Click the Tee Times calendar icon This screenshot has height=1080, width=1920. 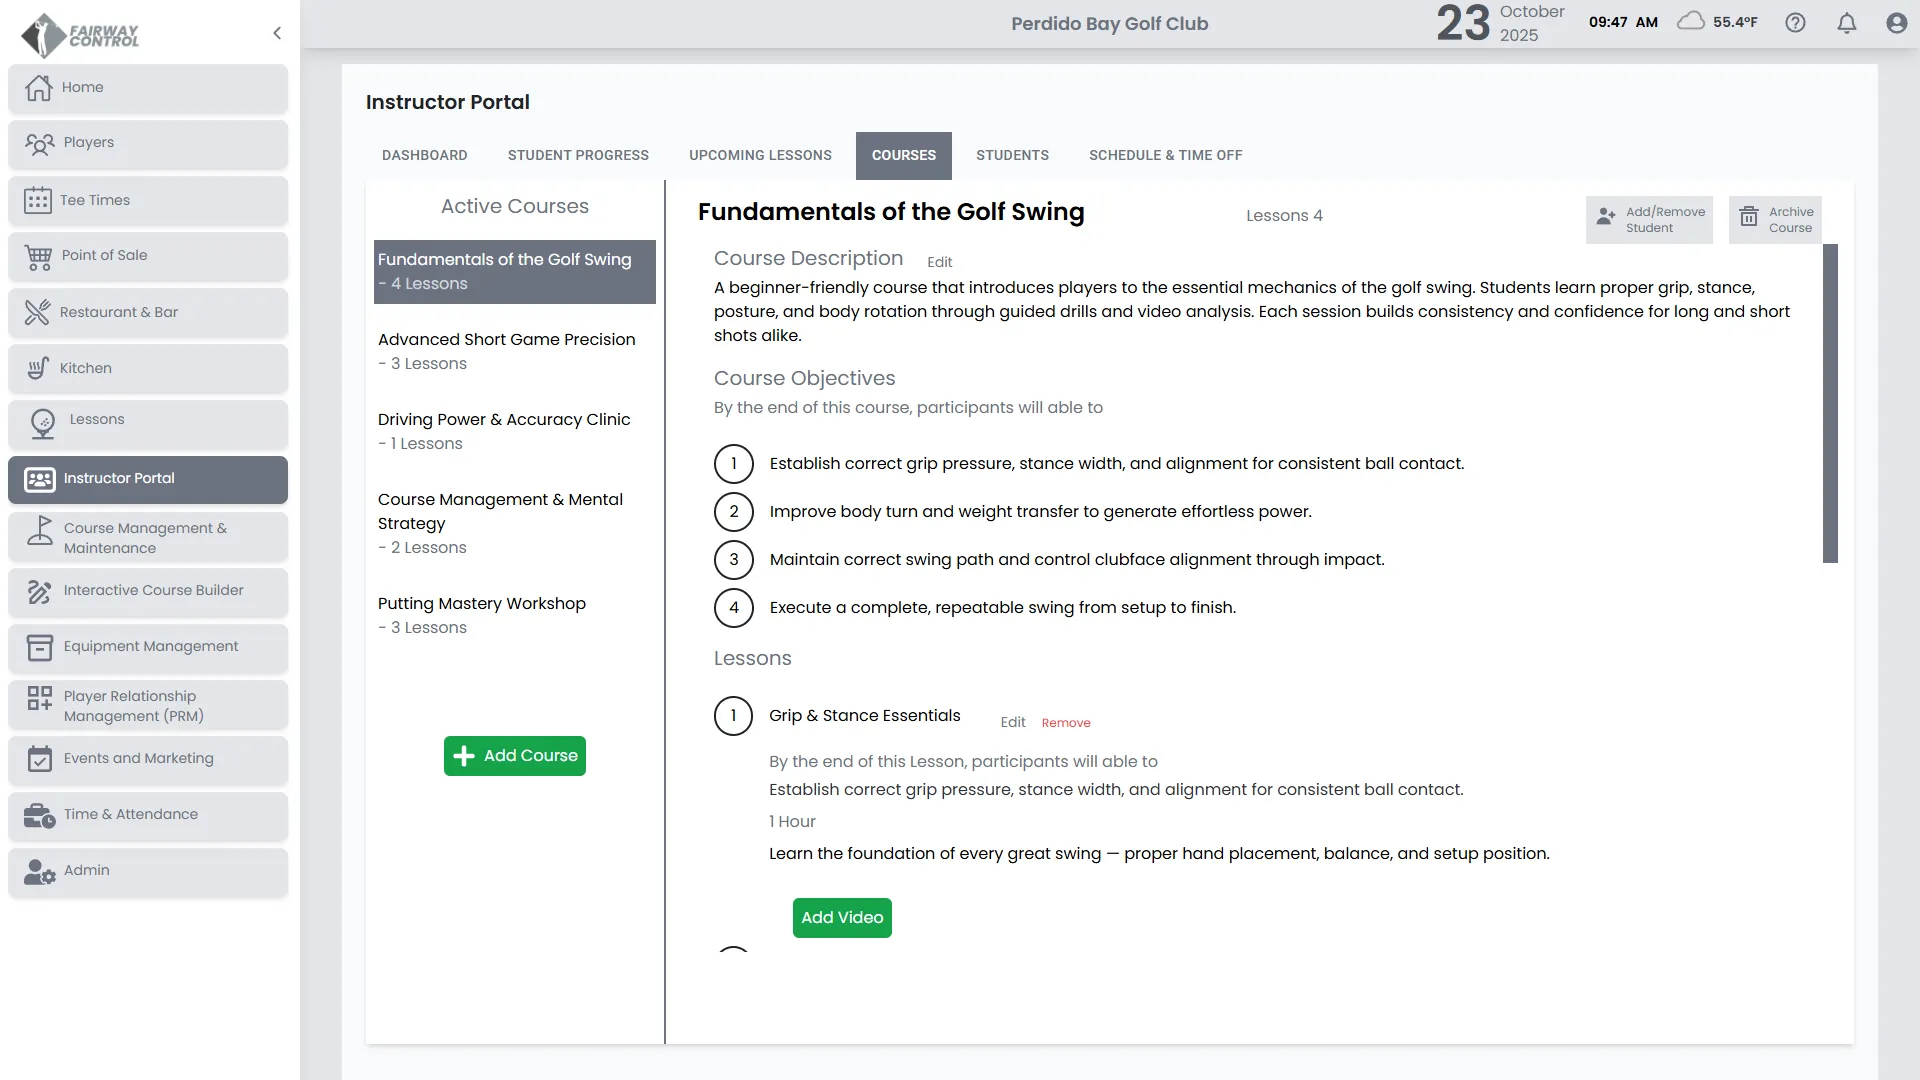pos(38,201)
